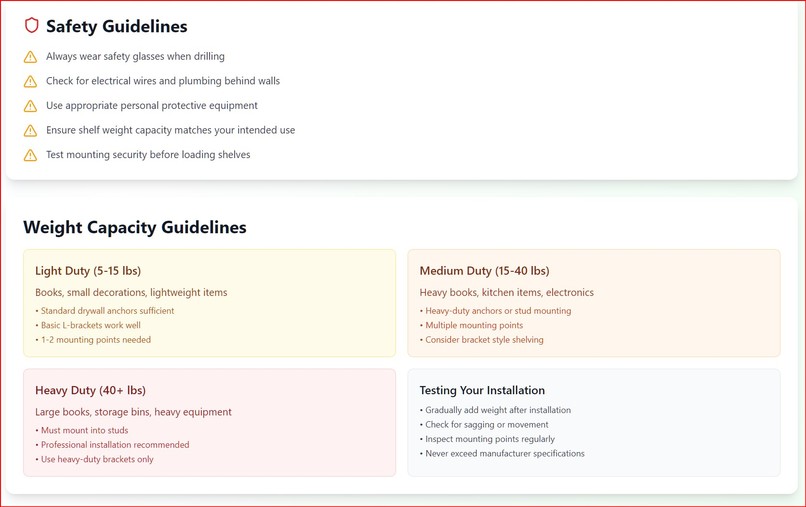
Task: Click the Light Duty (5-15 lbs) title
Action: point(88,271)
